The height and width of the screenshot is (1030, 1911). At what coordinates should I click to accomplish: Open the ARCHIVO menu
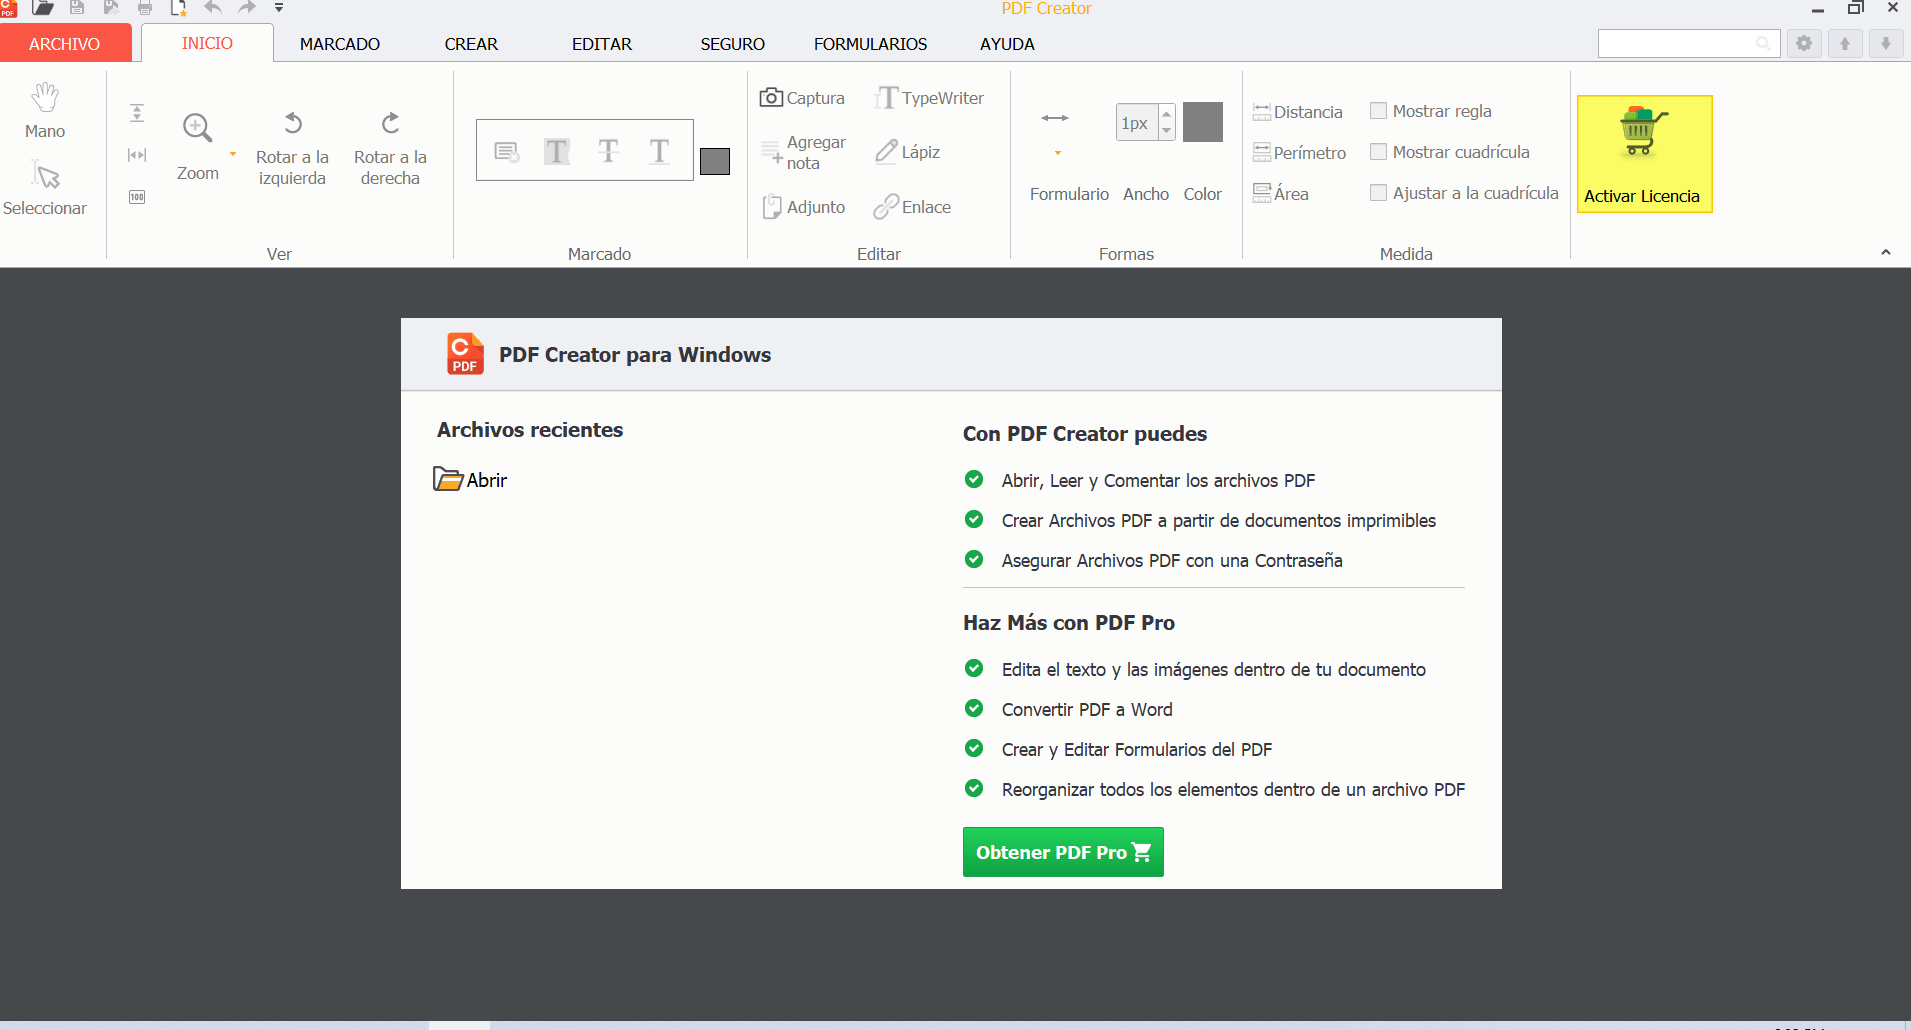pos(65,44)
